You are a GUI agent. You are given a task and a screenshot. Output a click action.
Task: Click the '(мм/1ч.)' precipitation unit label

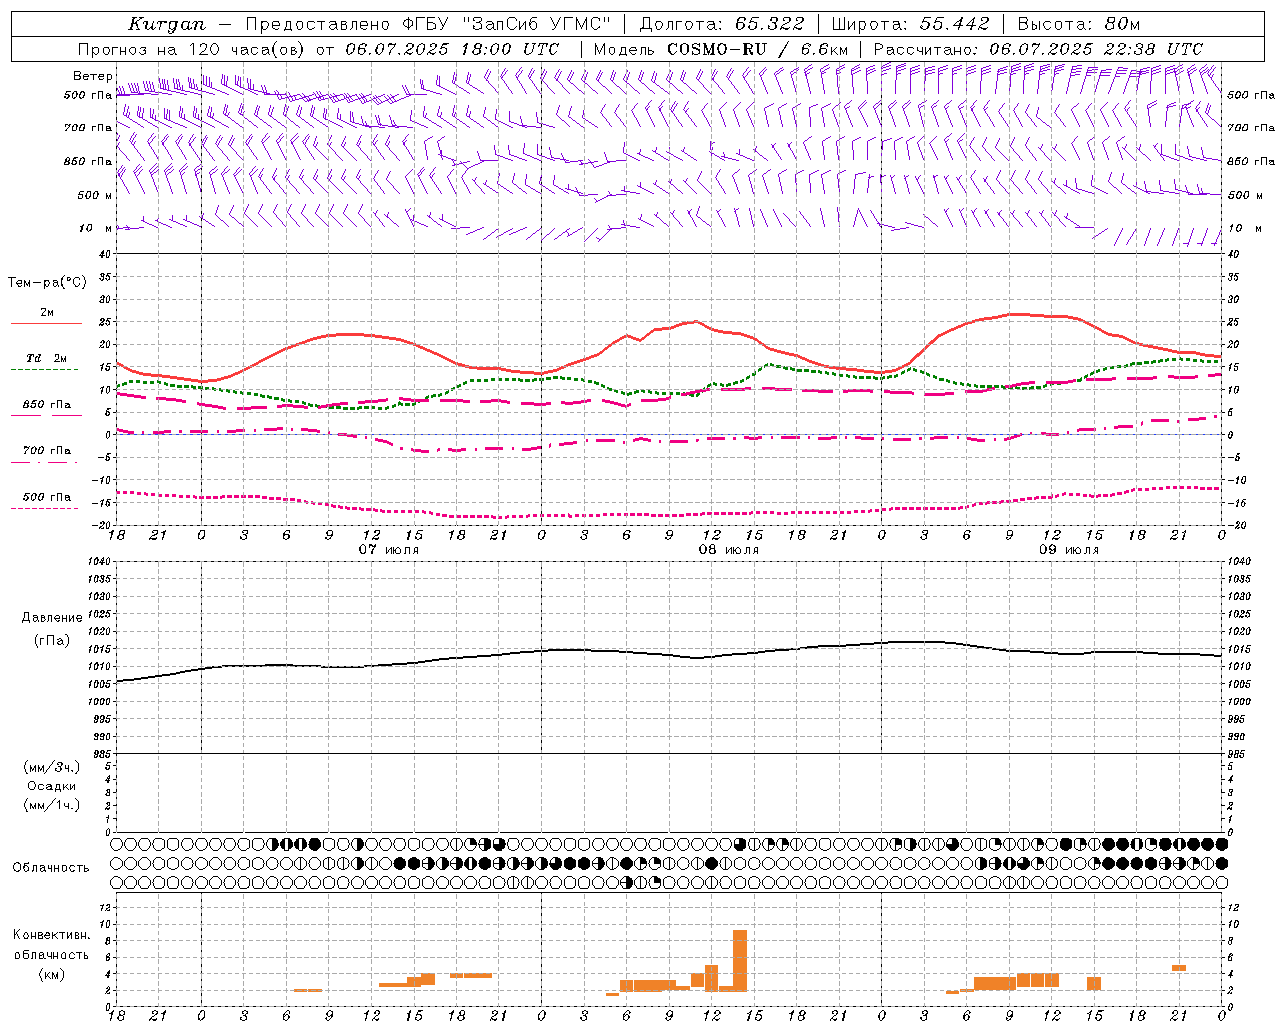(x=52, y=805)
